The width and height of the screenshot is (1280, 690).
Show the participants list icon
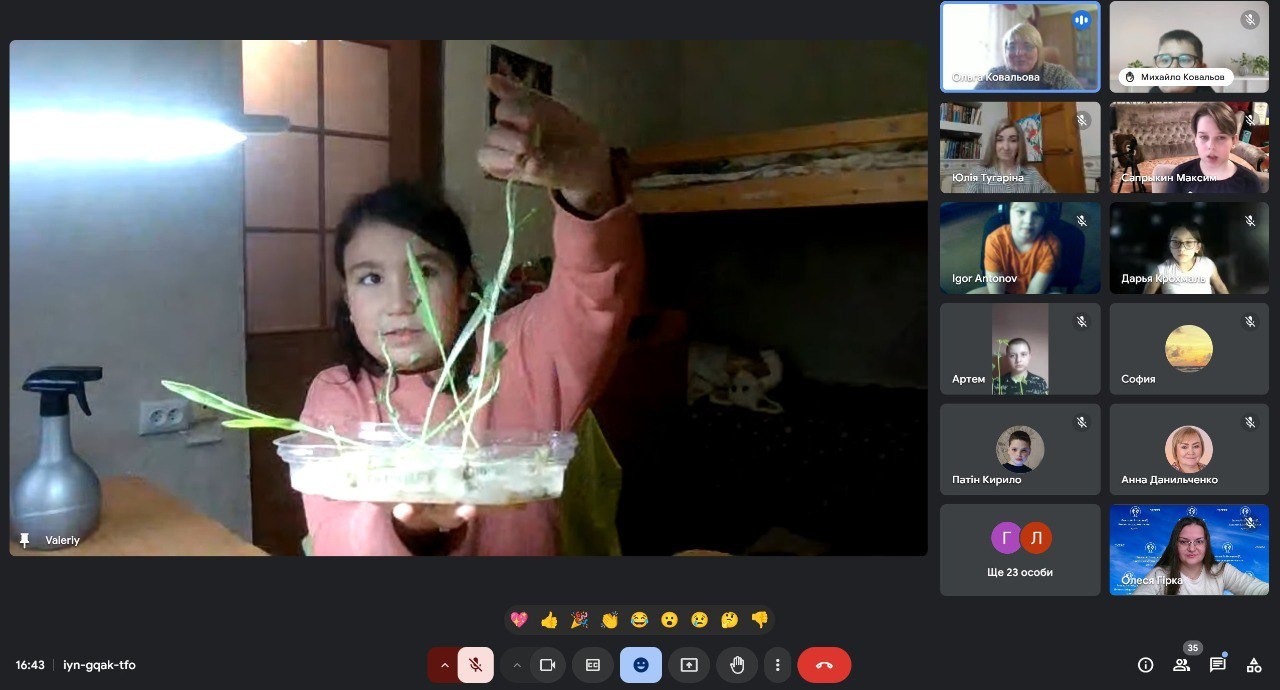tap(1182, 665)
